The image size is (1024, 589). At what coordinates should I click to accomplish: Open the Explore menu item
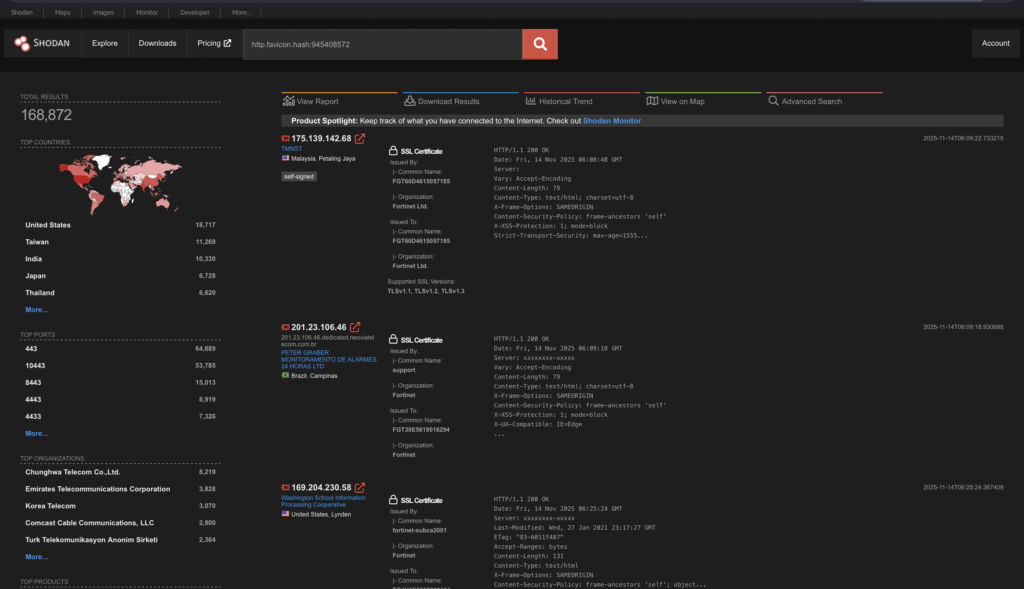(105, 44)
